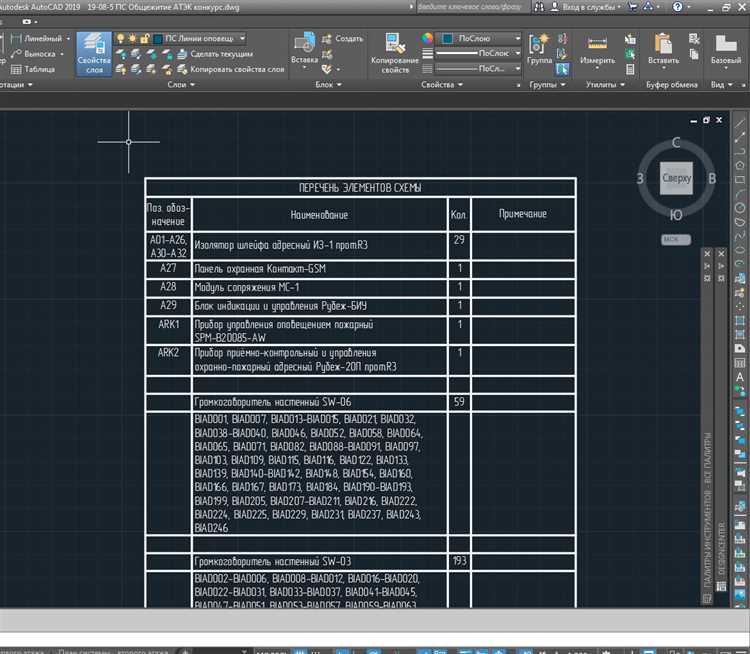Screen dimensions: 750x654
Task: Open the ПоСлою color dropdown
Action: [517, 38]
